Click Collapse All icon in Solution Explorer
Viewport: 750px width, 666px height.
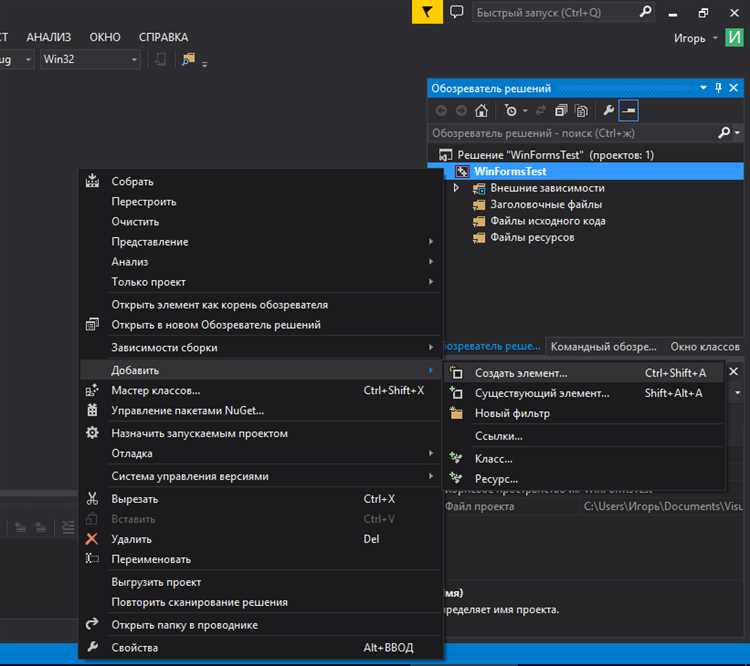(561, 111)
